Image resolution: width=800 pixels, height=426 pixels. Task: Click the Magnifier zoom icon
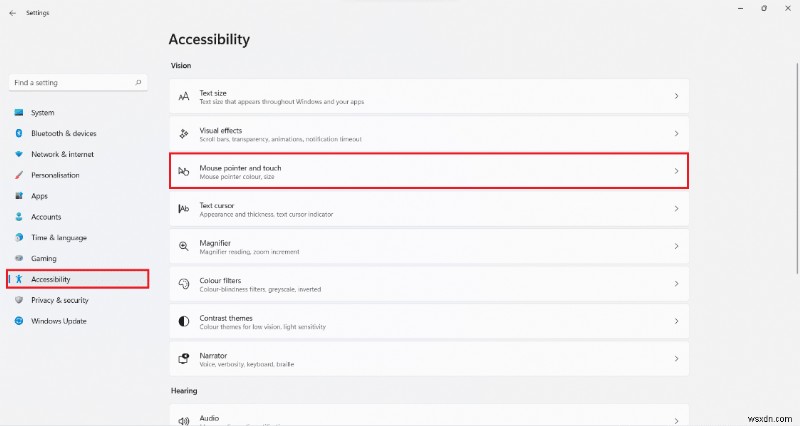(183, 246)
